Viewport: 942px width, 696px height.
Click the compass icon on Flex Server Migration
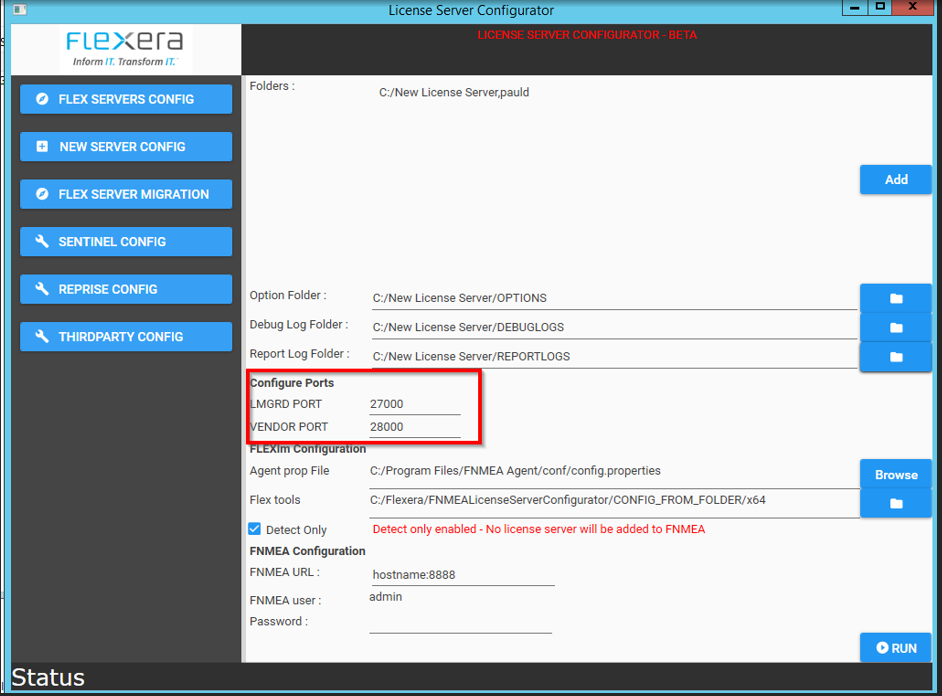coord(42,194)
